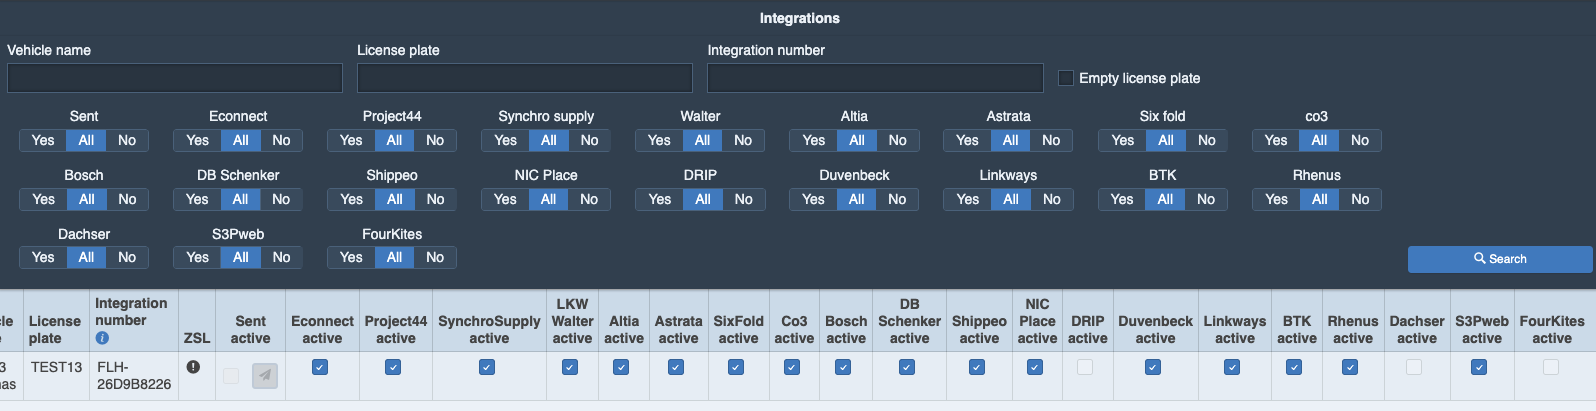Viewport: 1596px width, 411px height.
Task: Enable the Empty license plate checkbox
Action: (x=1066, y=78)
